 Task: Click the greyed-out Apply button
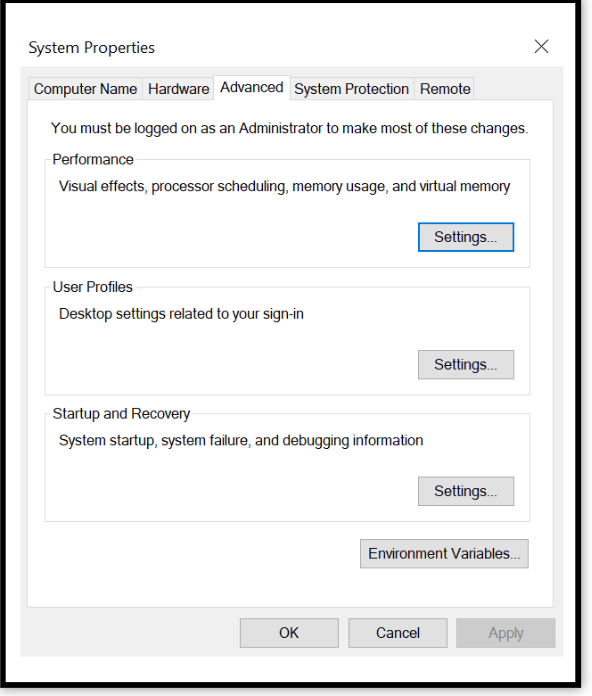pos(505,633)
